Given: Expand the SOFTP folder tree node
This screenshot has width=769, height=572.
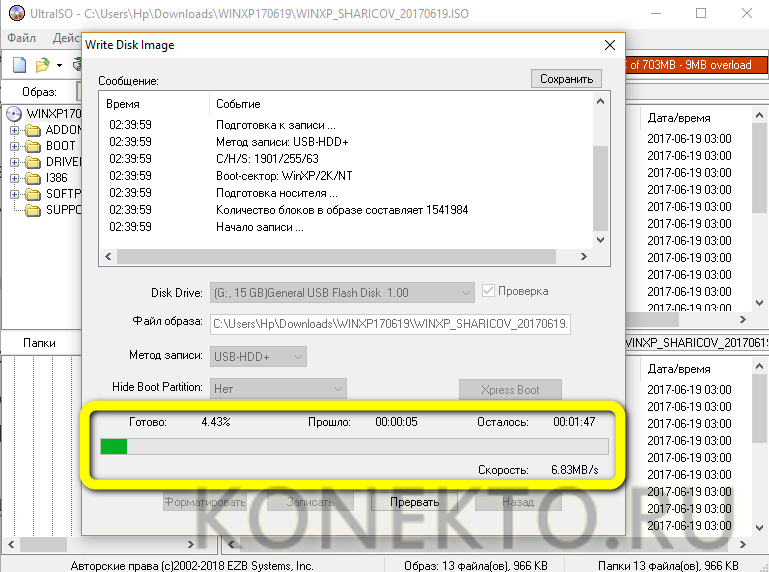Looking at the screenshot, I should point(14,194).
